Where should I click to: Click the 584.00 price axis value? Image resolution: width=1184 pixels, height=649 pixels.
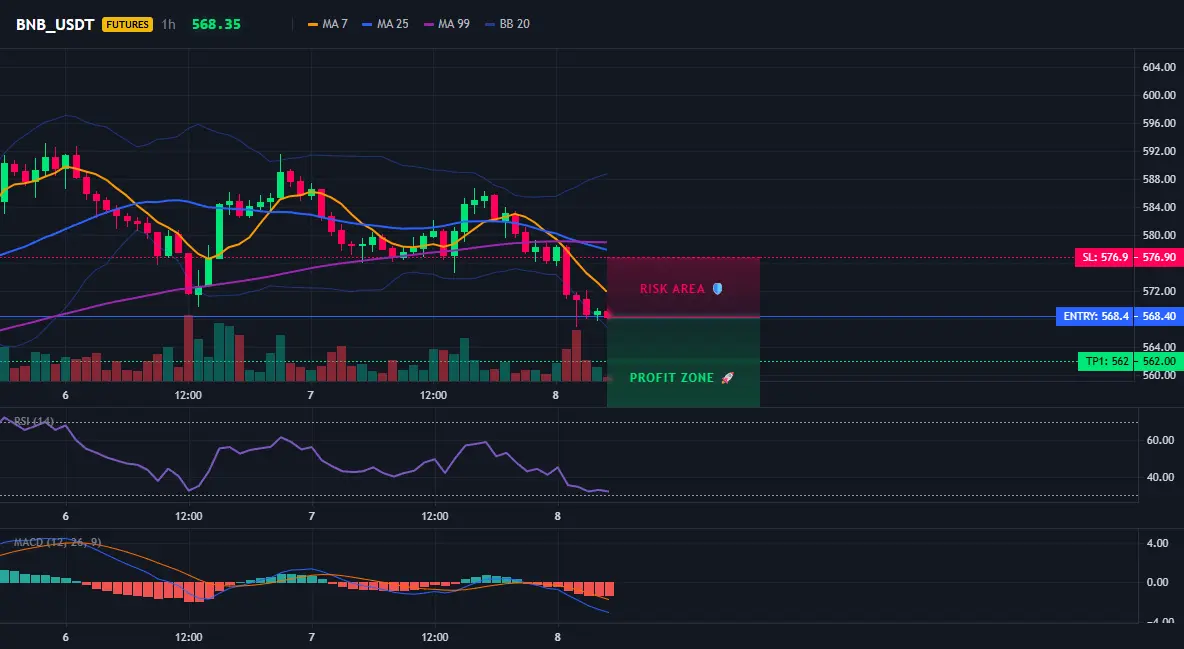[x=1159, y=207]
